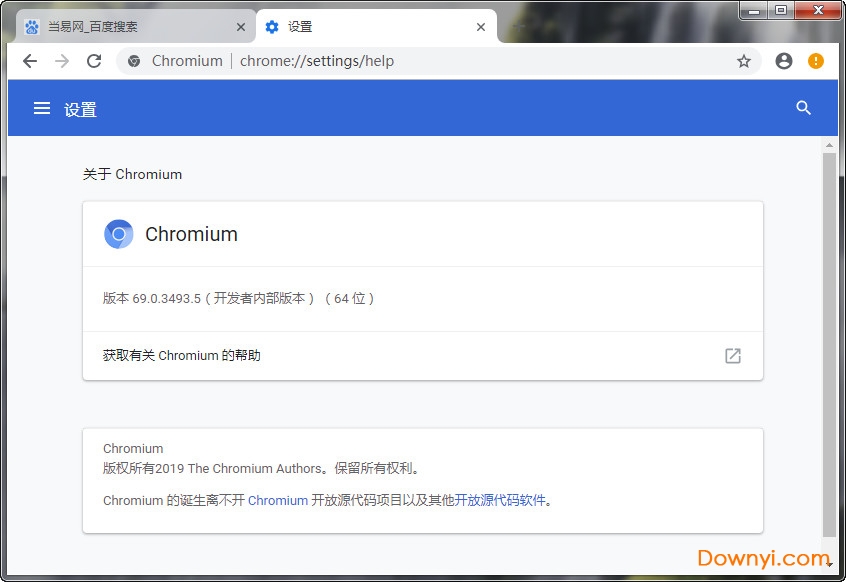
Task: Click the Chromium logo in About card
Action: click(119, 234)
